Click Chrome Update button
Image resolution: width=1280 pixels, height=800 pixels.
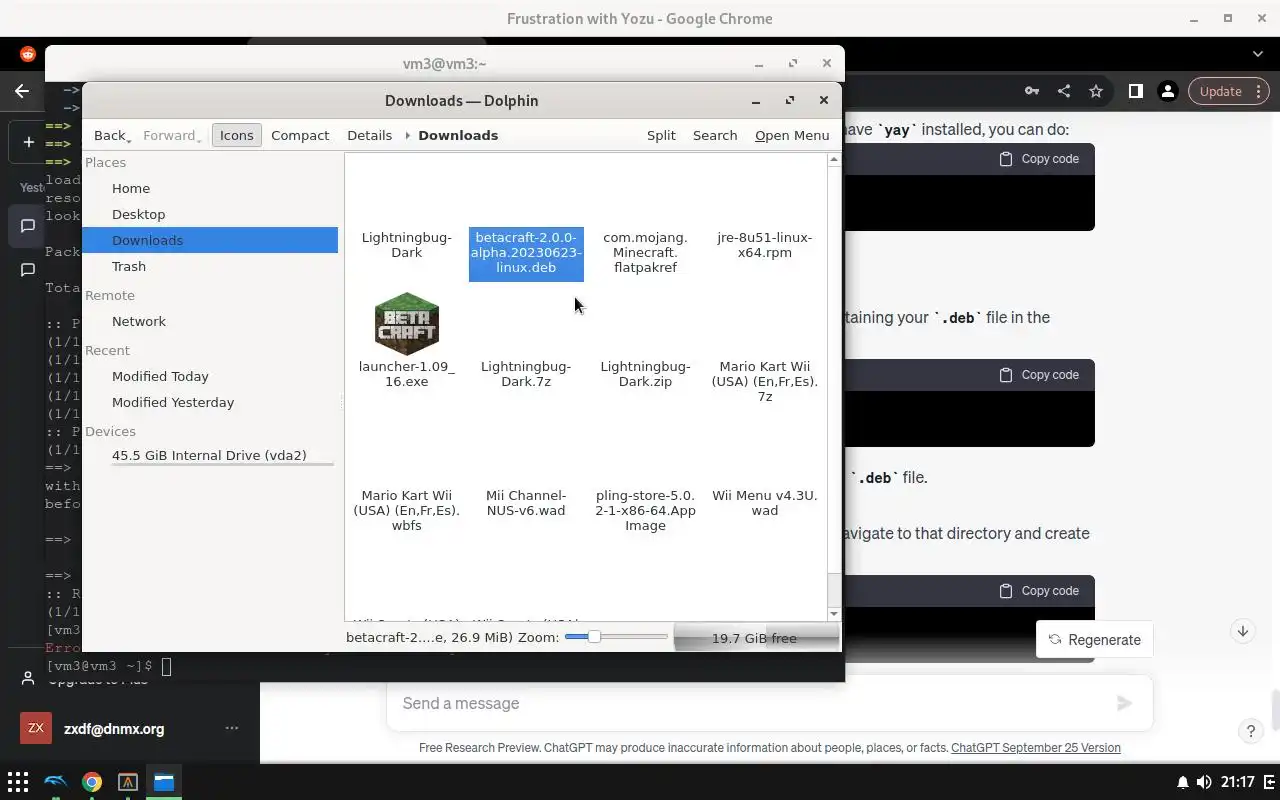pyautogui.click(x=1221, y=91)
